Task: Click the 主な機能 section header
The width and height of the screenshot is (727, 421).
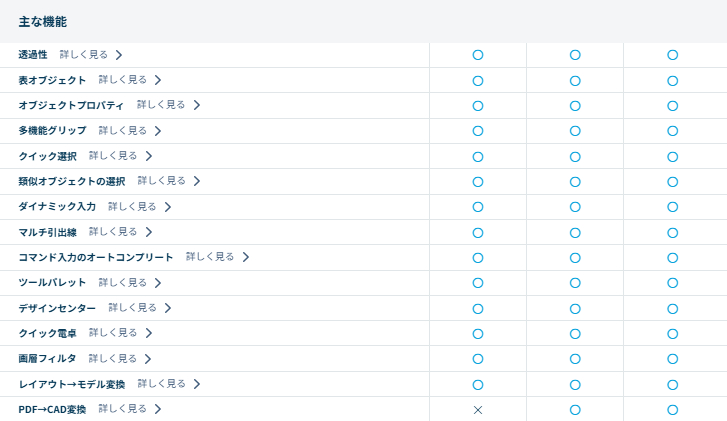Action: tap(43, 21)
